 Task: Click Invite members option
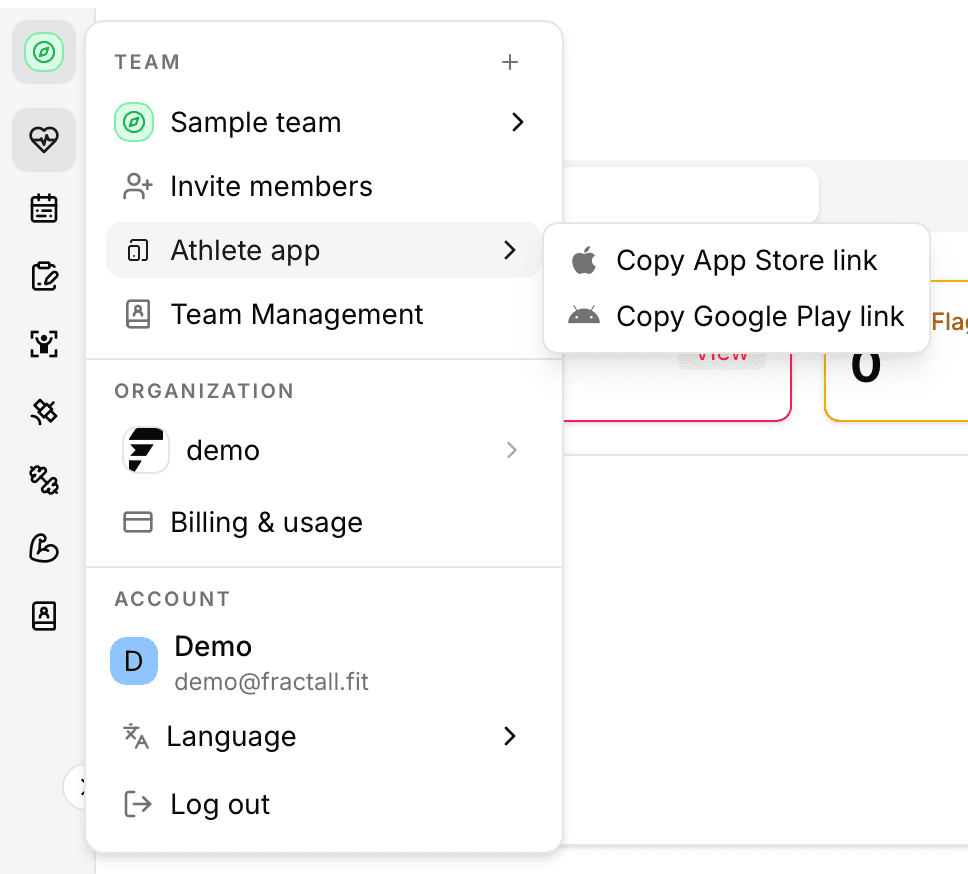point(323,186)
